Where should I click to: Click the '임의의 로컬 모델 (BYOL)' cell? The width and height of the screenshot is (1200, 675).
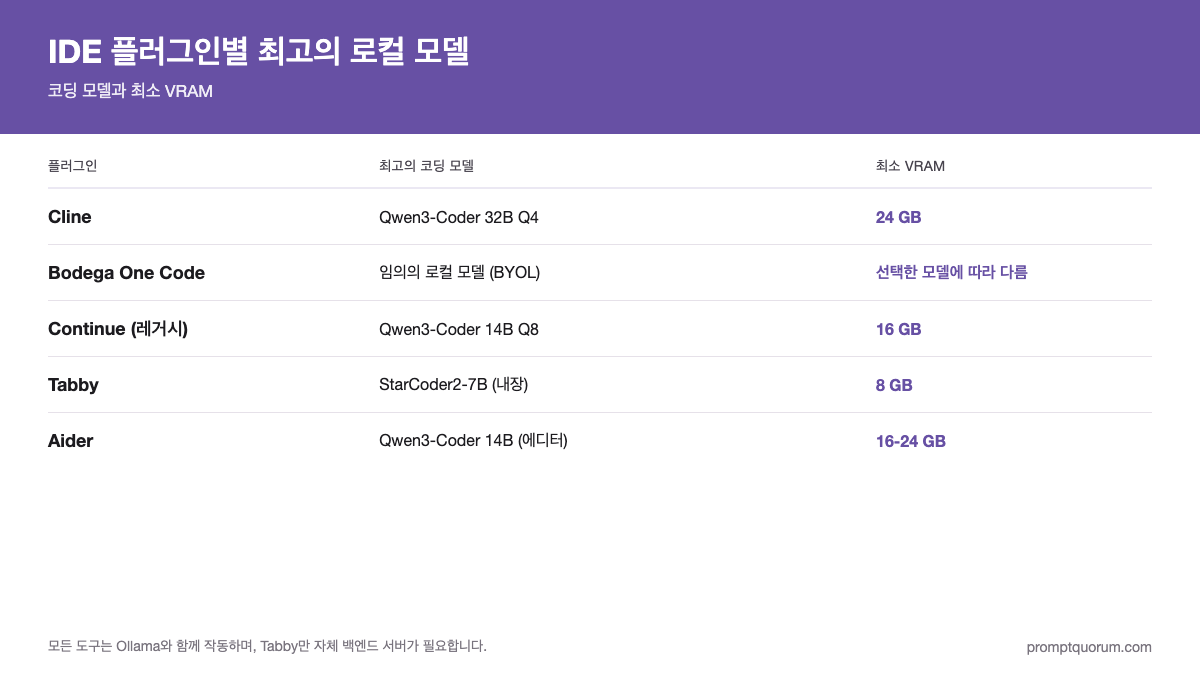(459, 273)
